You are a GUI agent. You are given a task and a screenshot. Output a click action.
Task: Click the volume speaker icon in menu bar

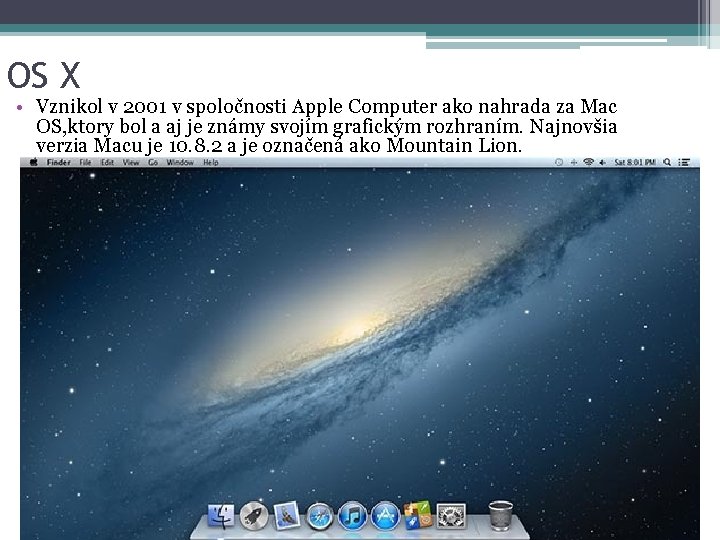602,162
